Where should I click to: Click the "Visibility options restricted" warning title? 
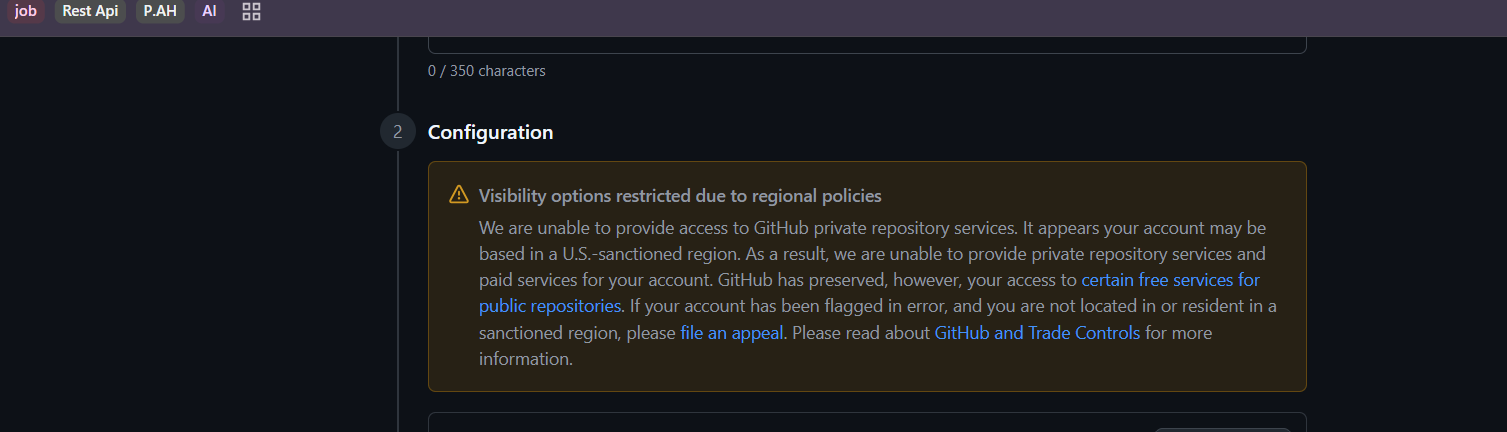[x=680, y=195]
